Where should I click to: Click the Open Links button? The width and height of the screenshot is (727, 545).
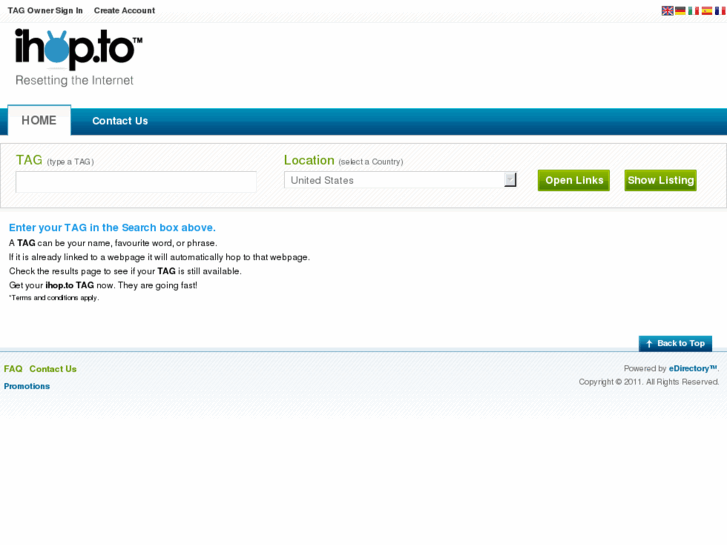tap(574, 180)
